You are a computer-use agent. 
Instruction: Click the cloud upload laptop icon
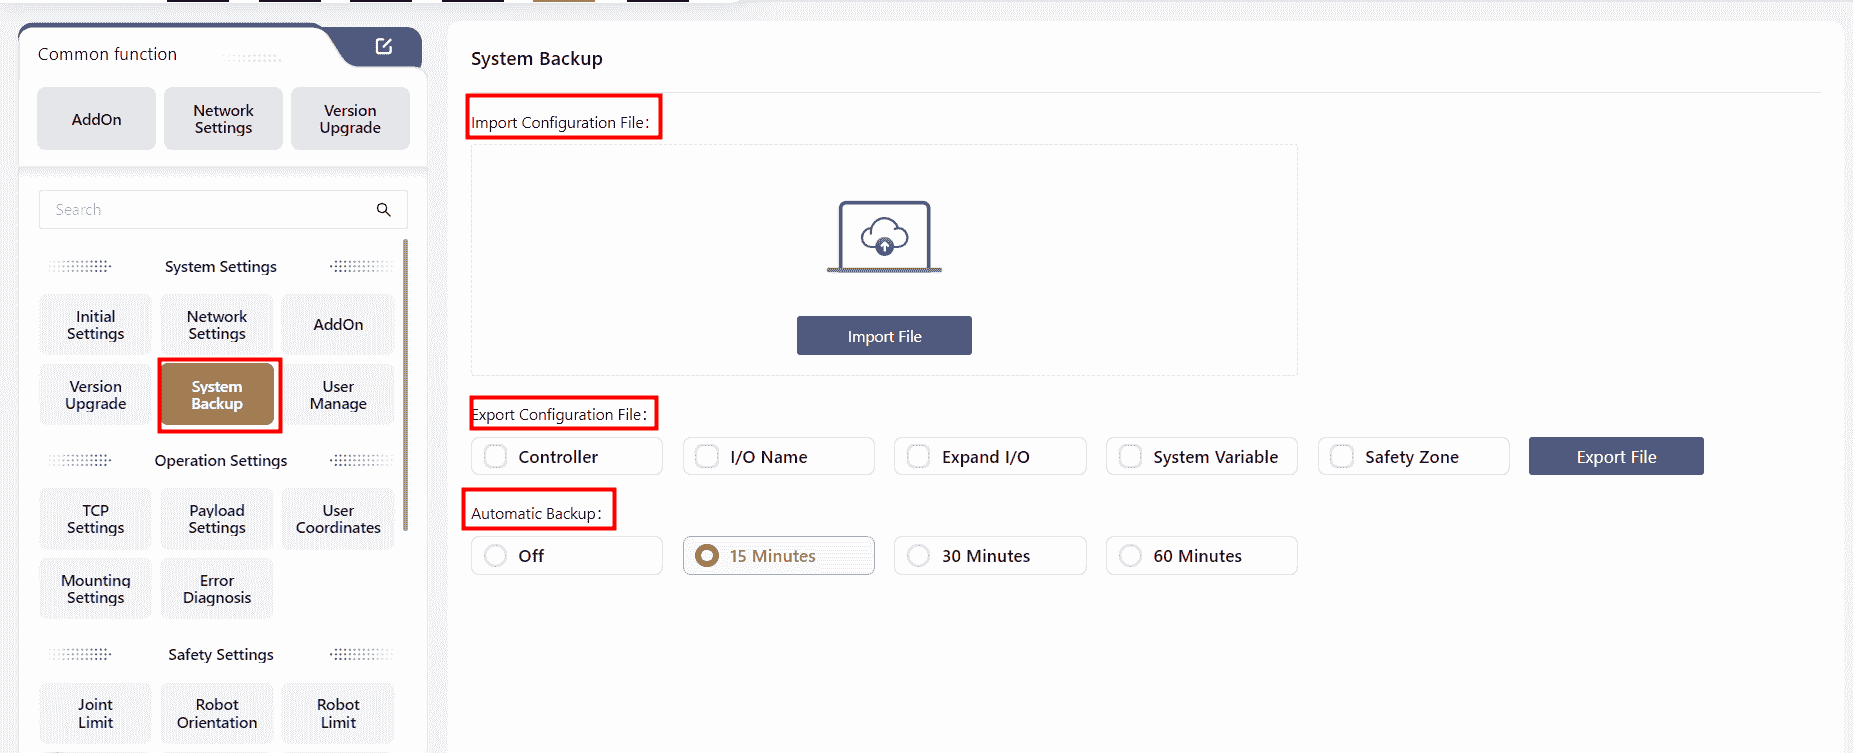tap(884, 237)
